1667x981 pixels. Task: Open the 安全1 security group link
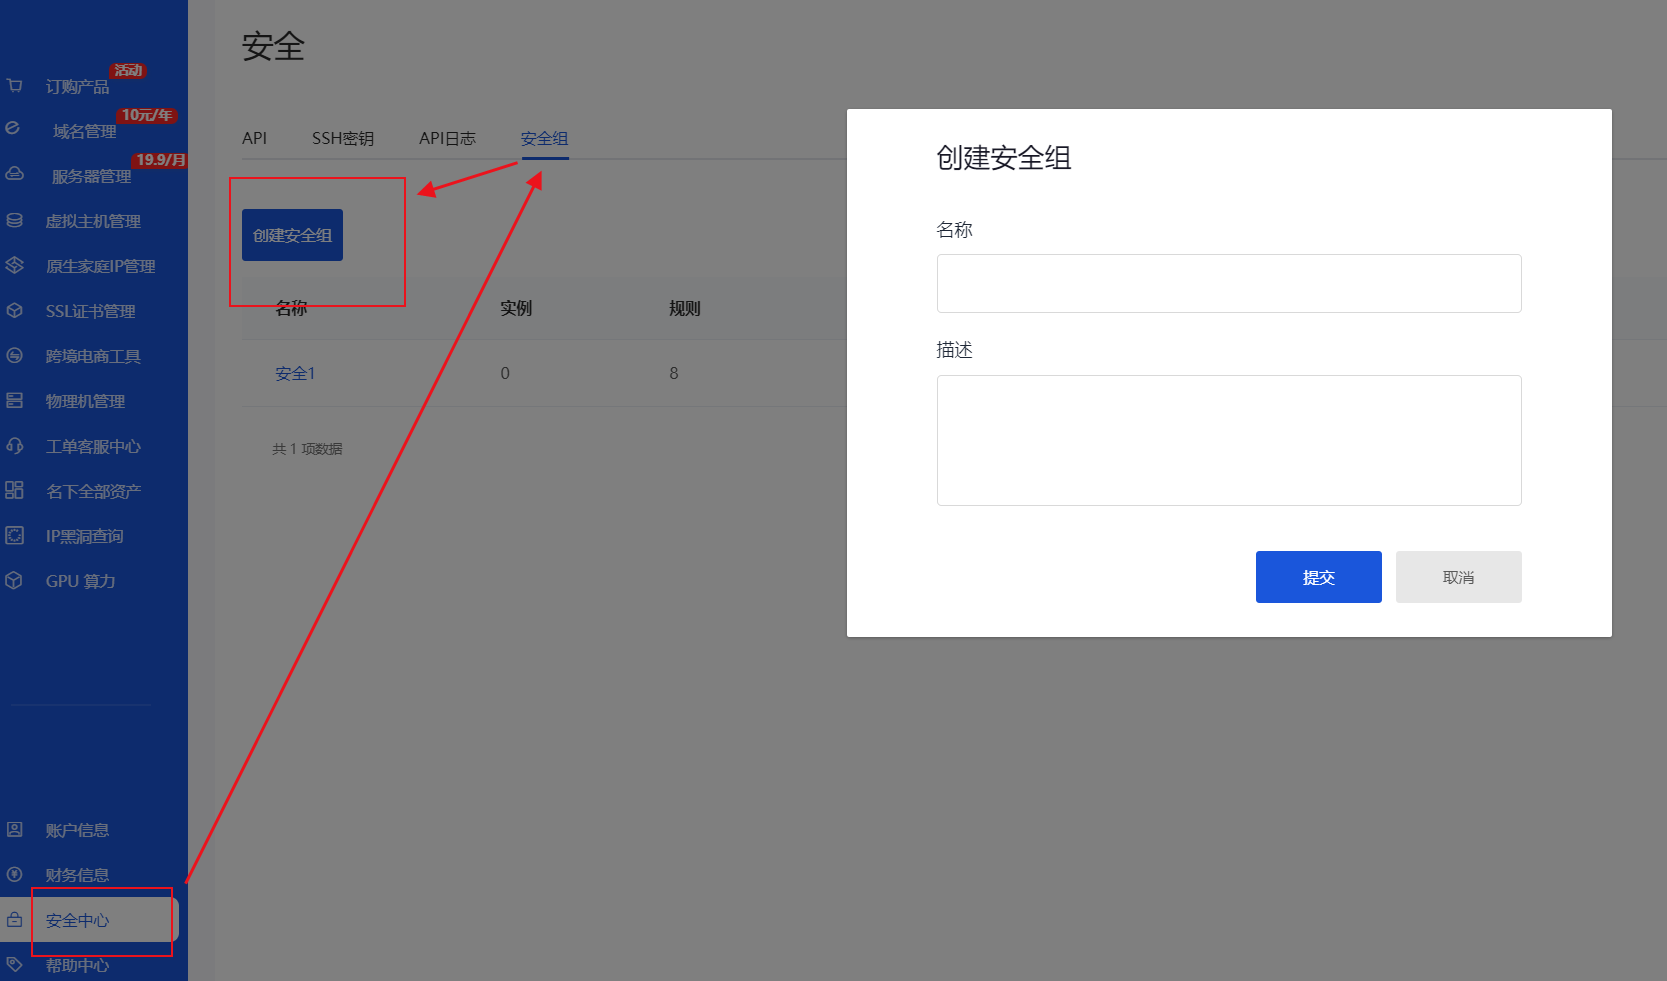tap(295, 373)
